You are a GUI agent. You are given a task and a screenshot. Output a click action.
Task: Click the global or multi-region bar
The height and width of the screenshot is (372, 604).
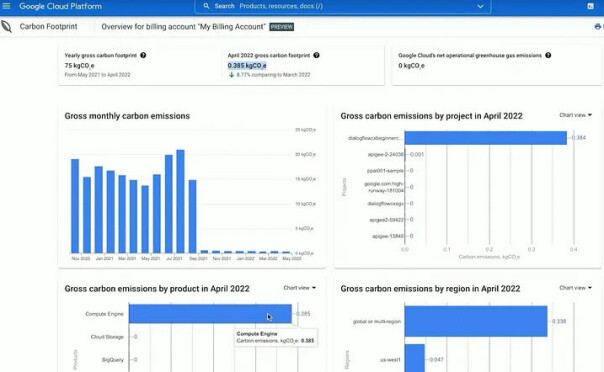pos(476,321)
